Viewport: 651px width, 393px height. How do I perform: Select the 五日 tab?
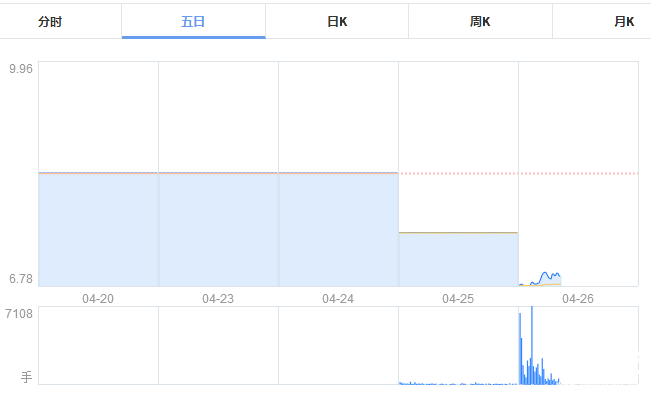(x=193, y=22)
